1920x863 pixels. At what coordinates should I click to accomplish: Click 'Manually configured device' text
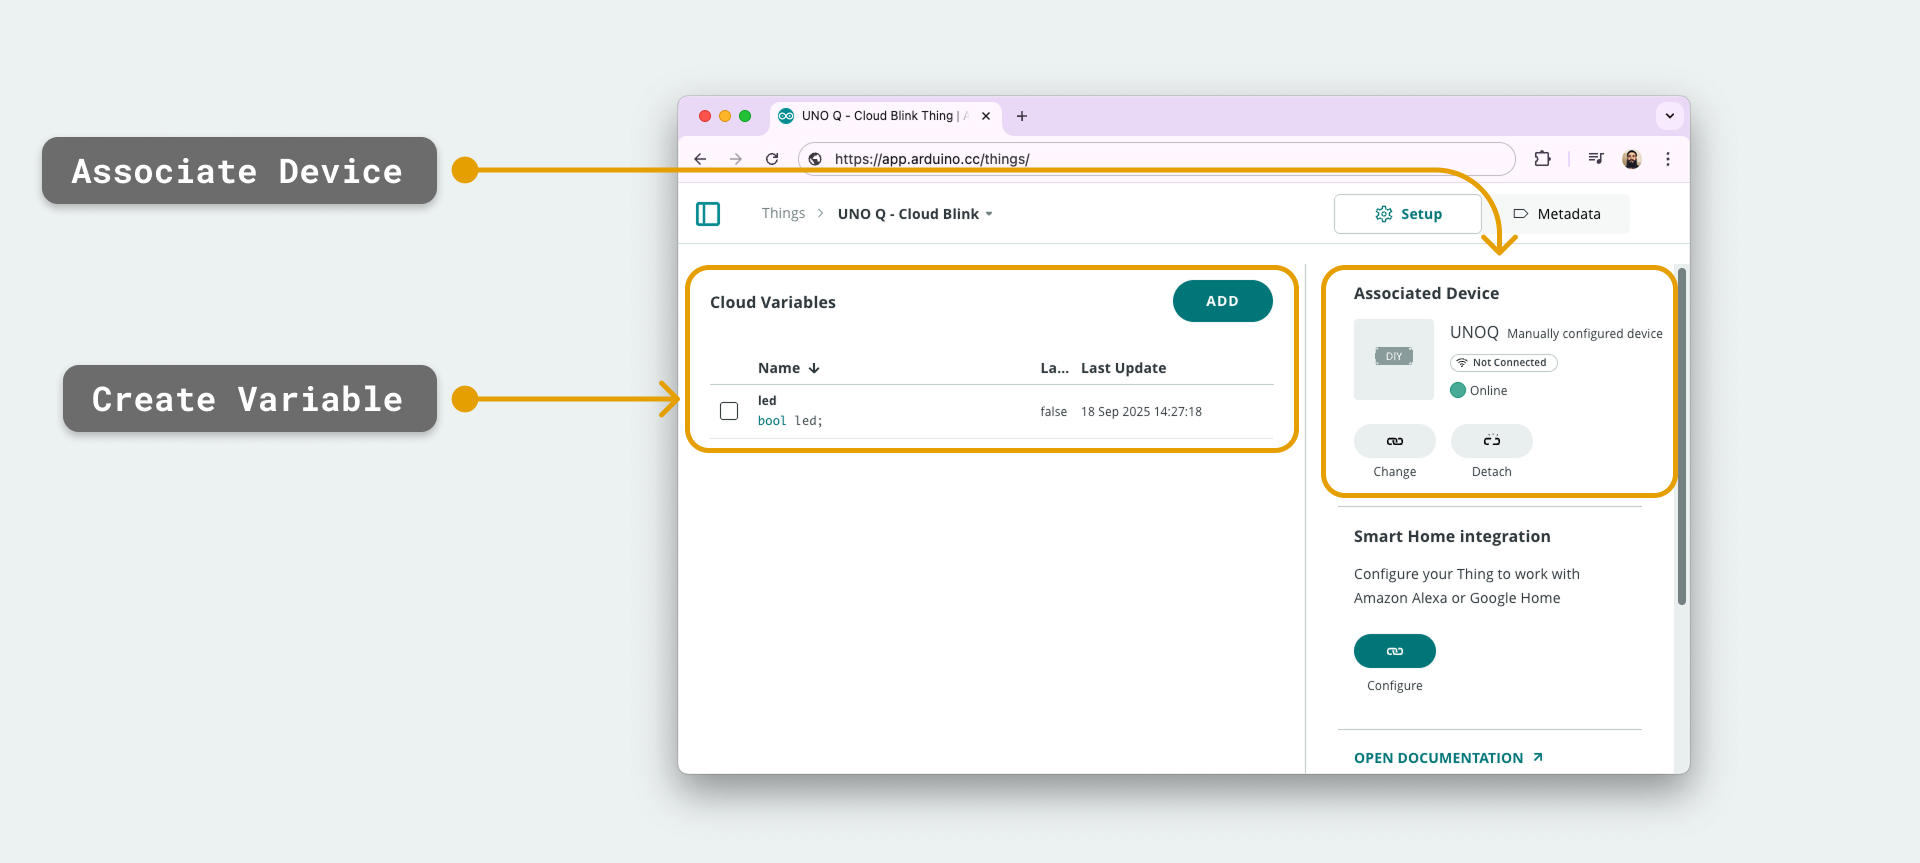point(1585,334)
